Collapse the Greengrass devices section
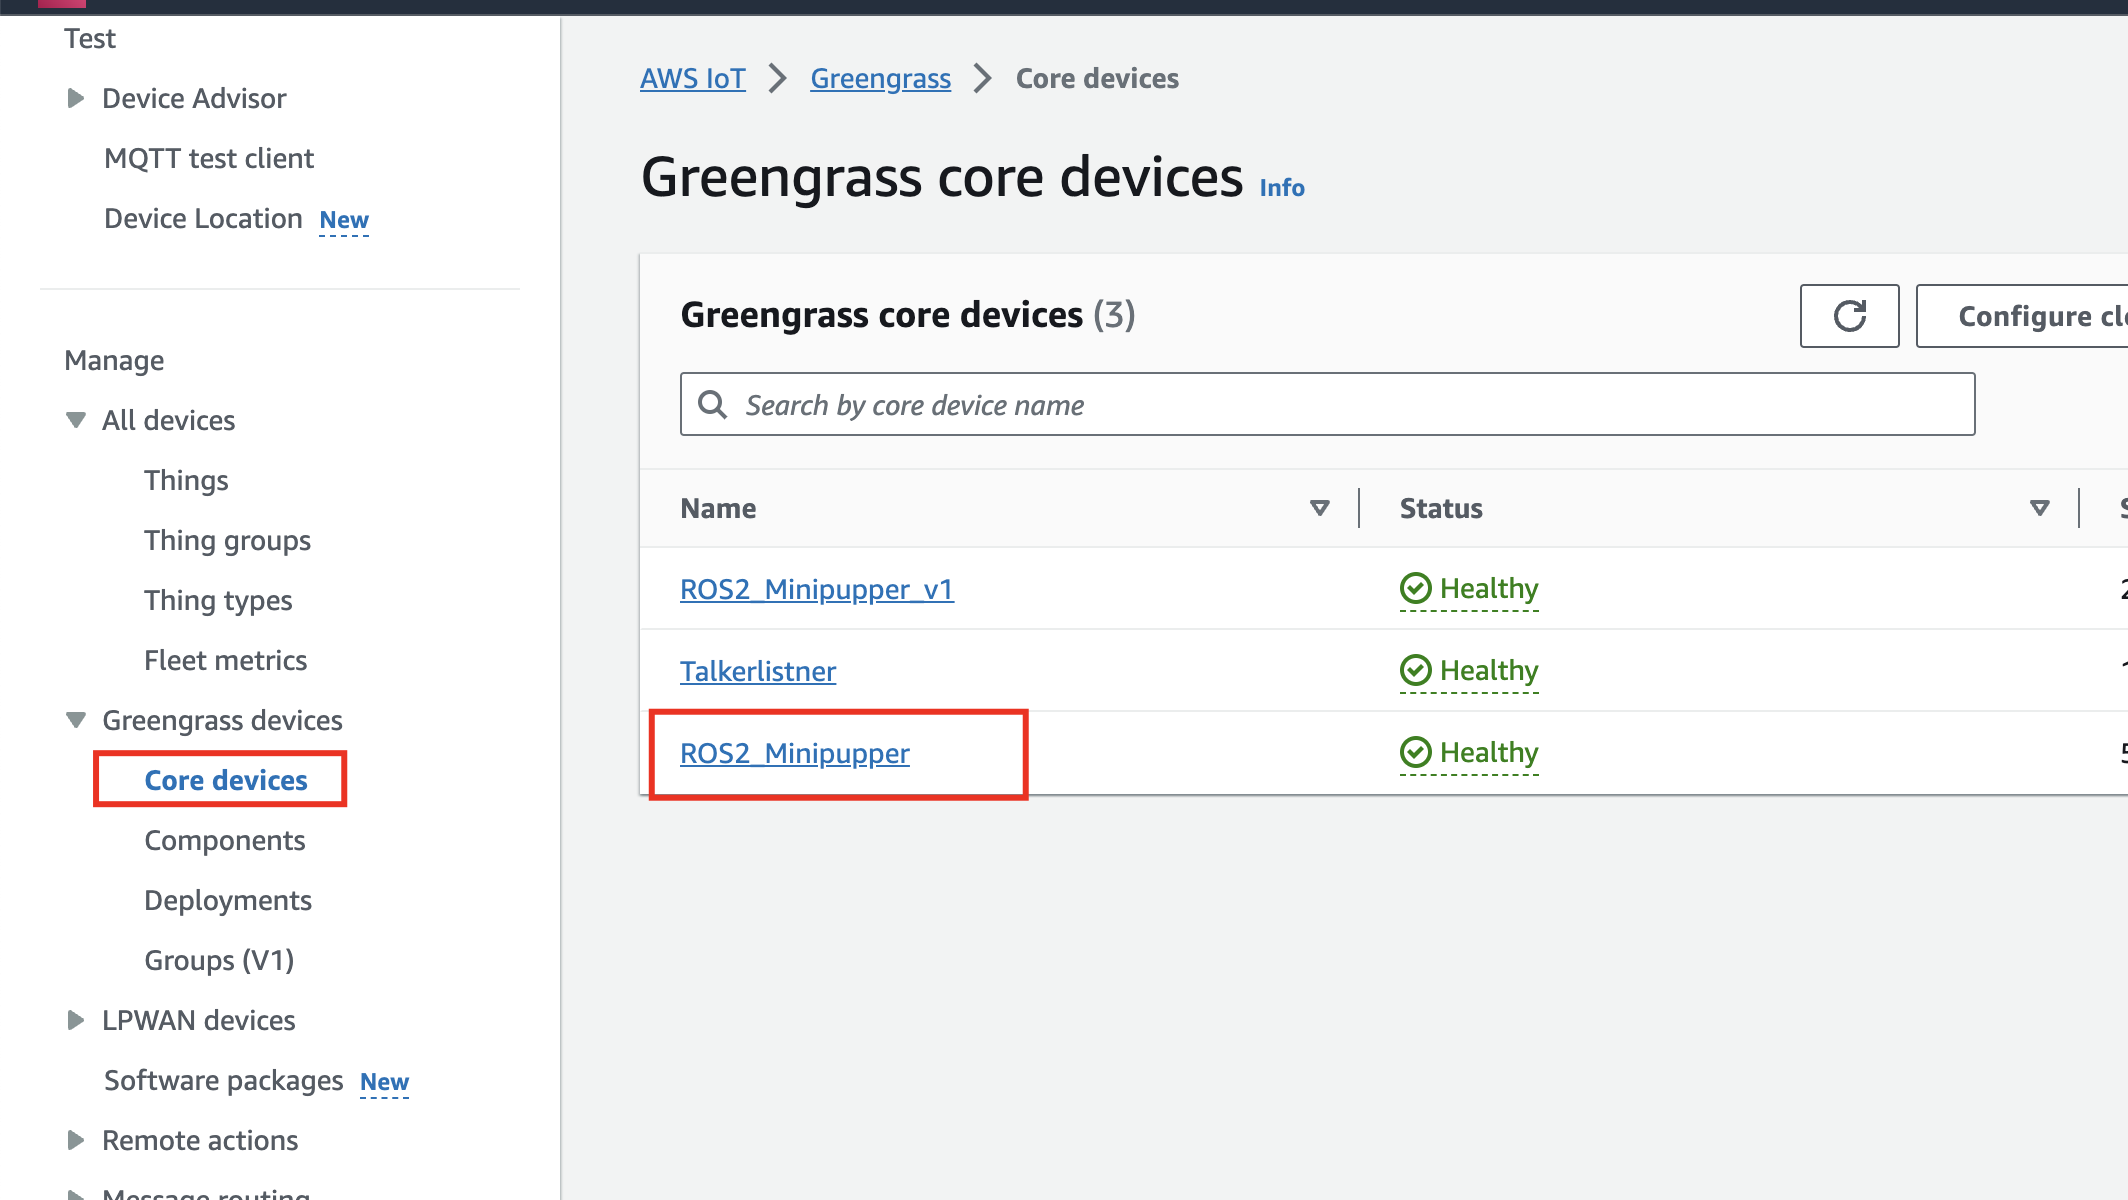The image size is (2128, 1200). [75, 720]
